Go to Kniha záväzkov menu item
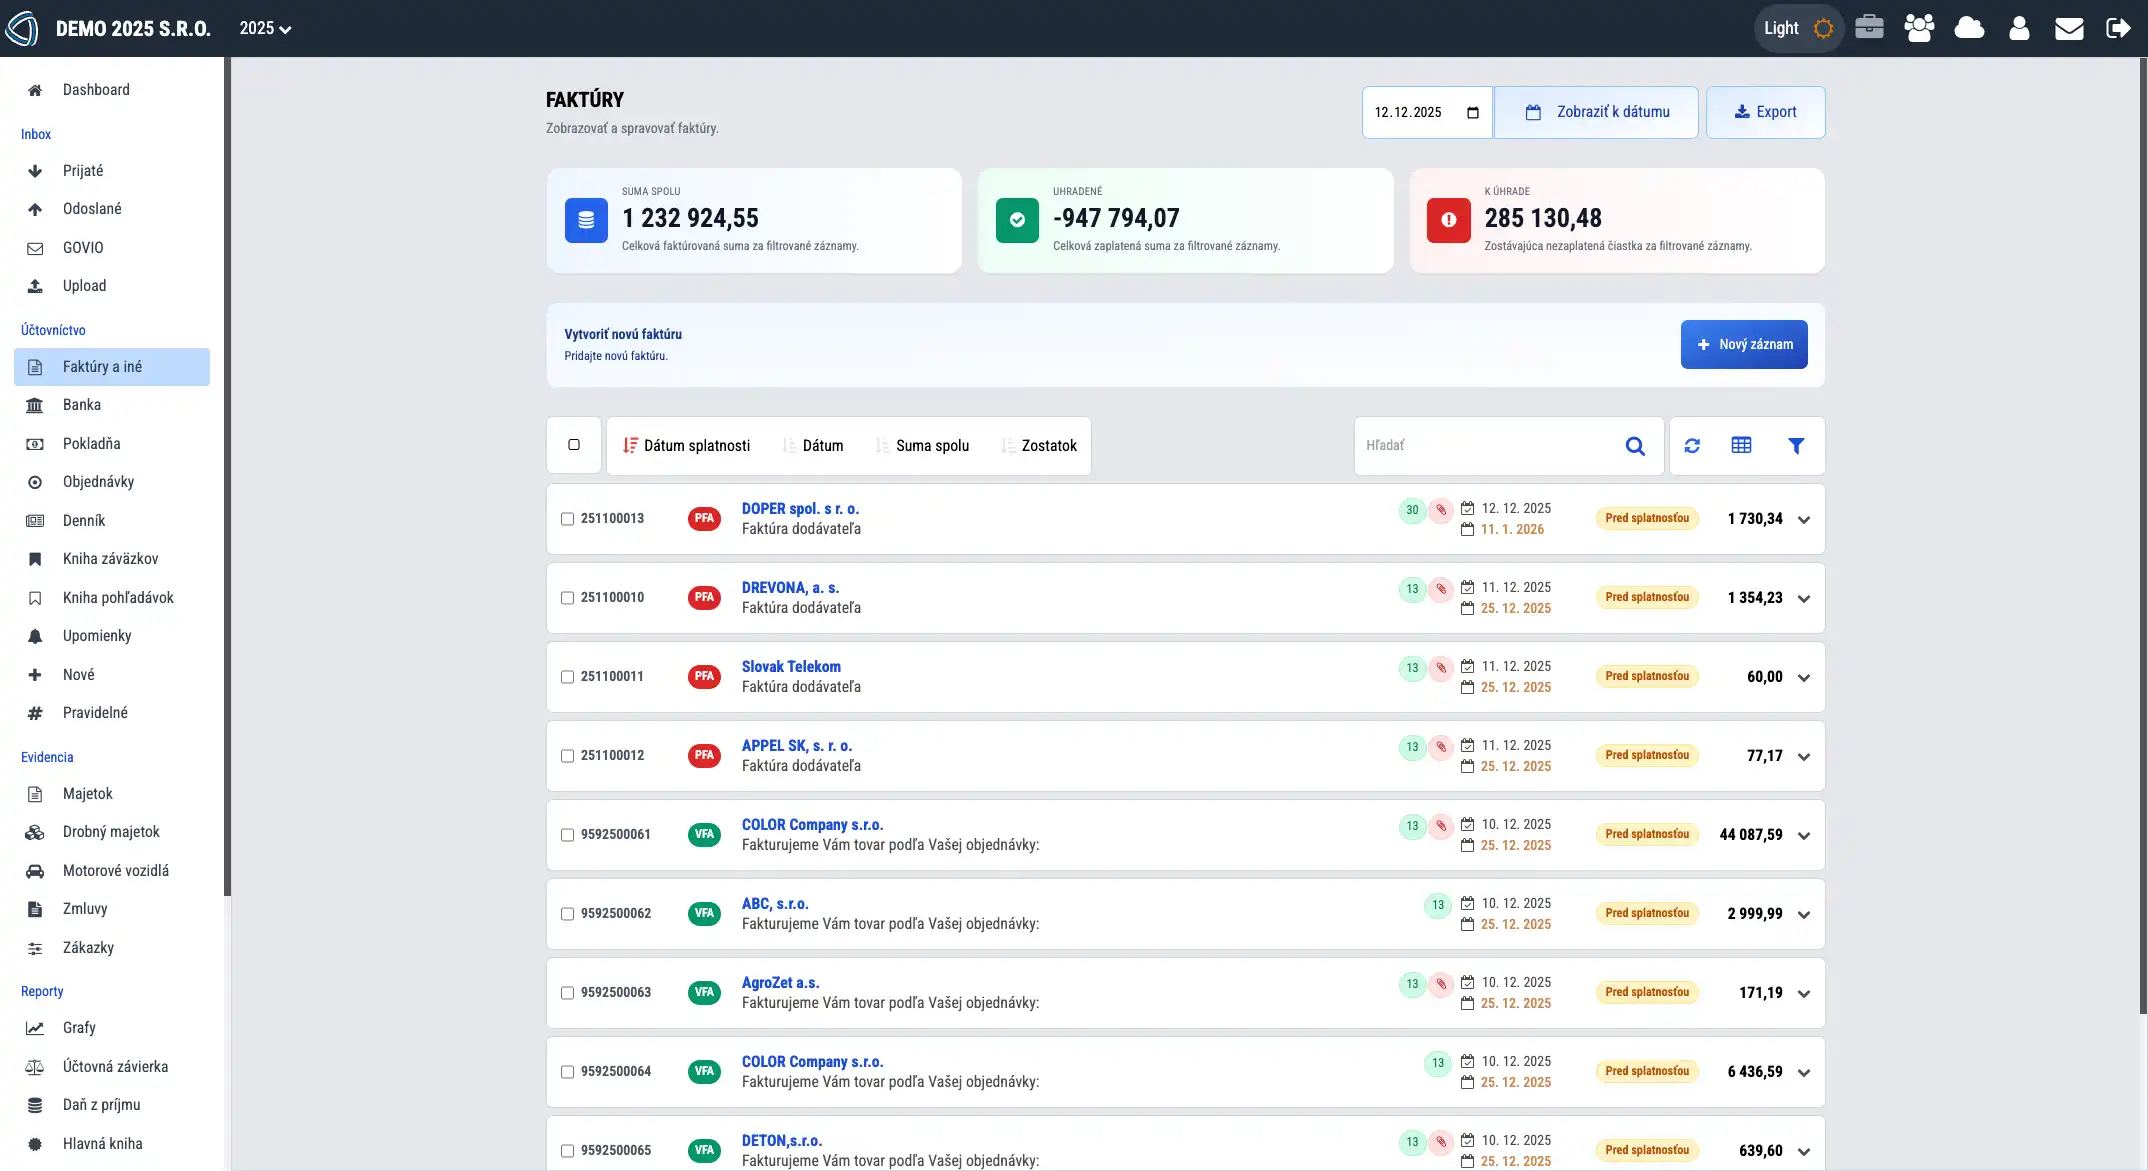The image size is (2148, 1171). tap(110, 559)
